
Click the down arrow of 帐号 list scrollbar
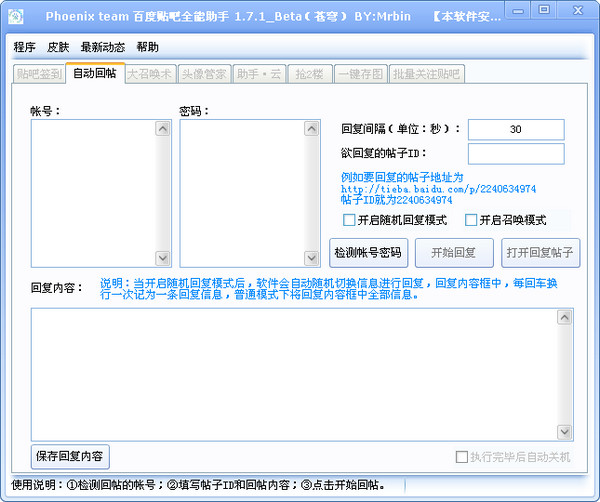coord(163,258)
